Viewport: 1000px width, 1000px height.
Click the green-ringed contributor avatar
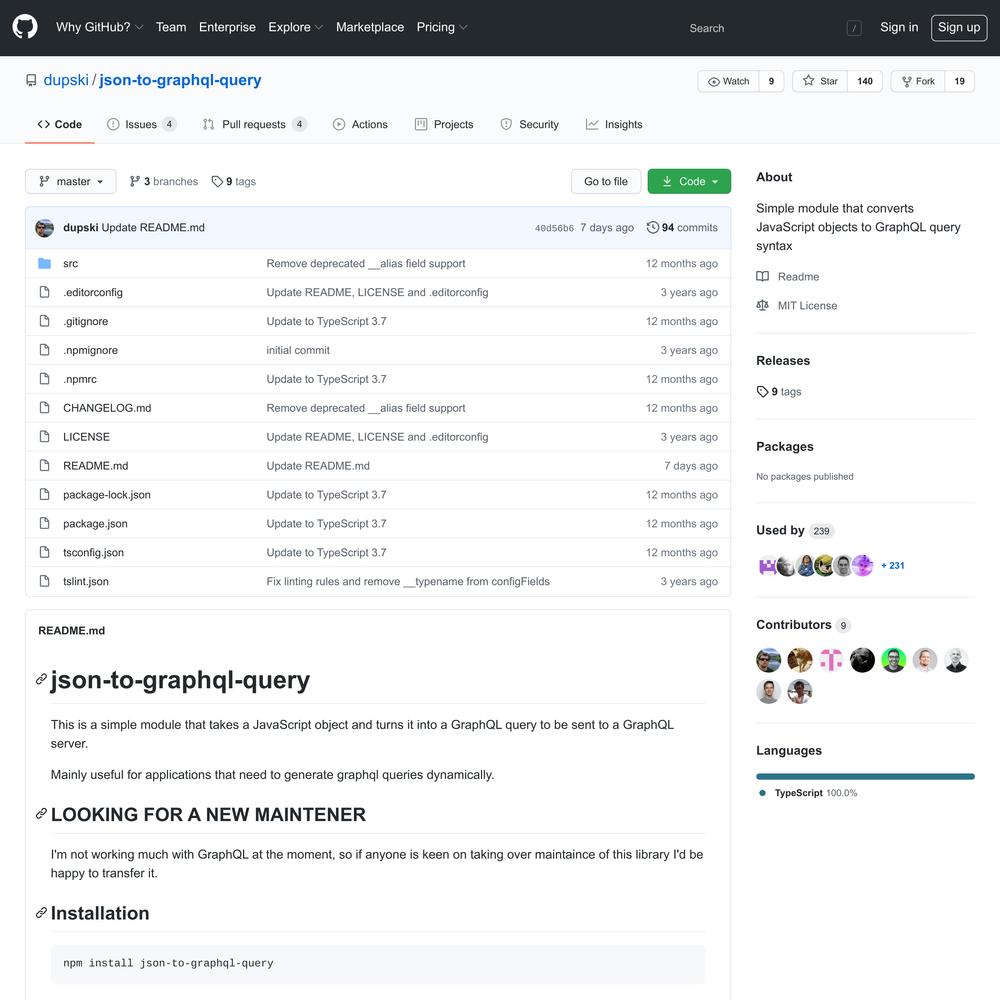pos(893,660)
